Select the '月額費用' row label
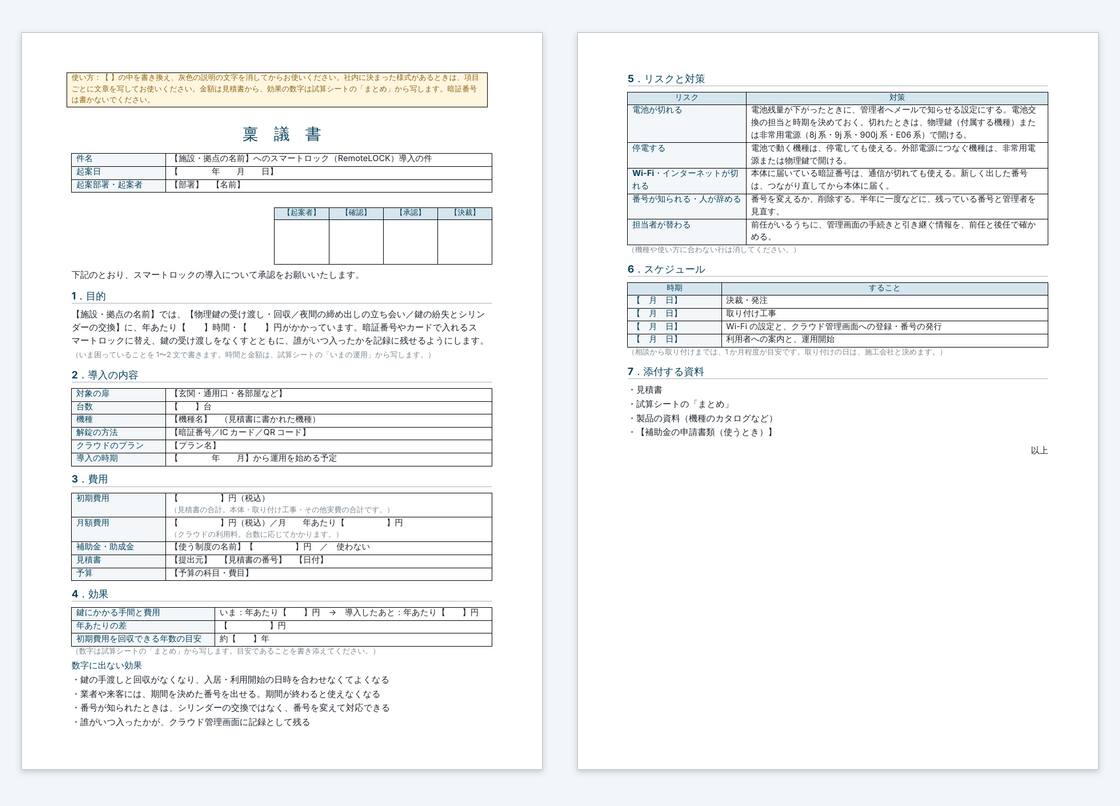The width and height of the screenshot is (1120, 806). pos(119,529)
